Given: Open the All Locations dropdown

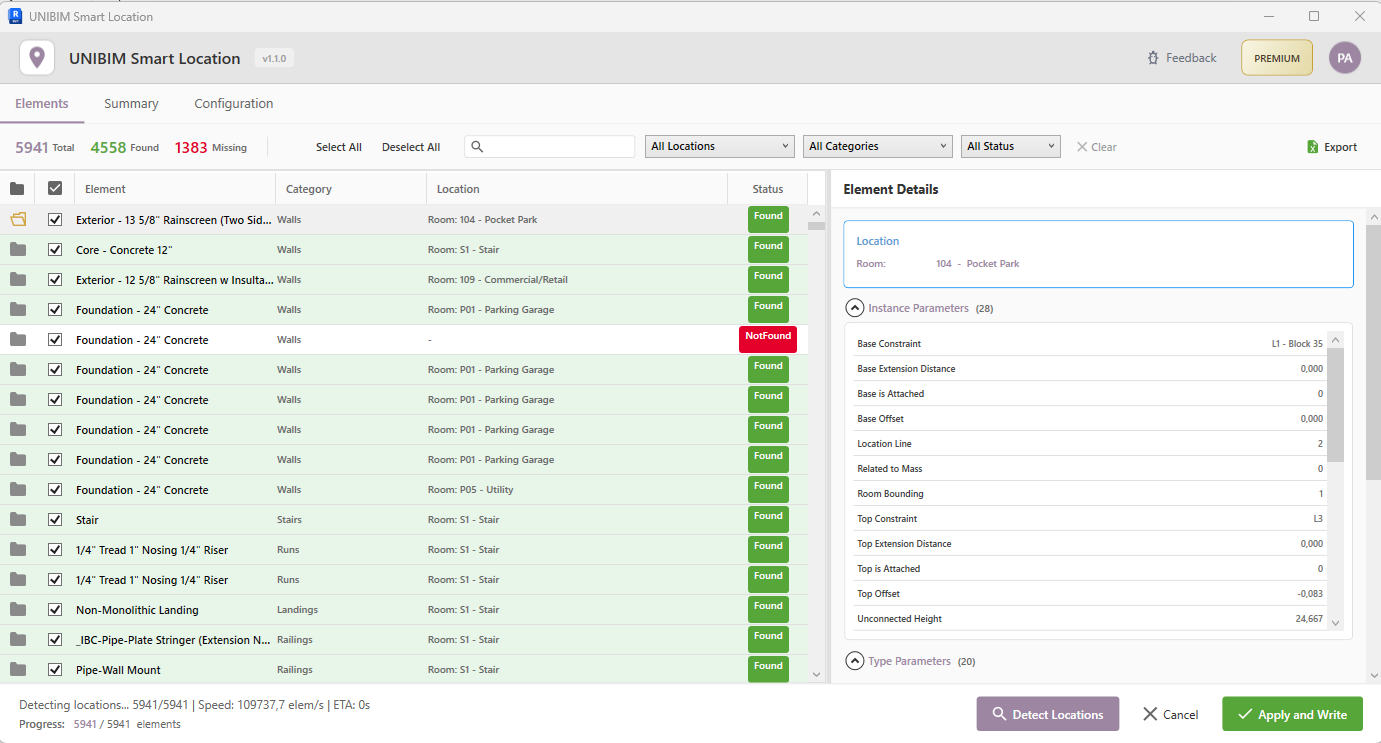Looking at the screenshot, I should [x=718, y=145].
